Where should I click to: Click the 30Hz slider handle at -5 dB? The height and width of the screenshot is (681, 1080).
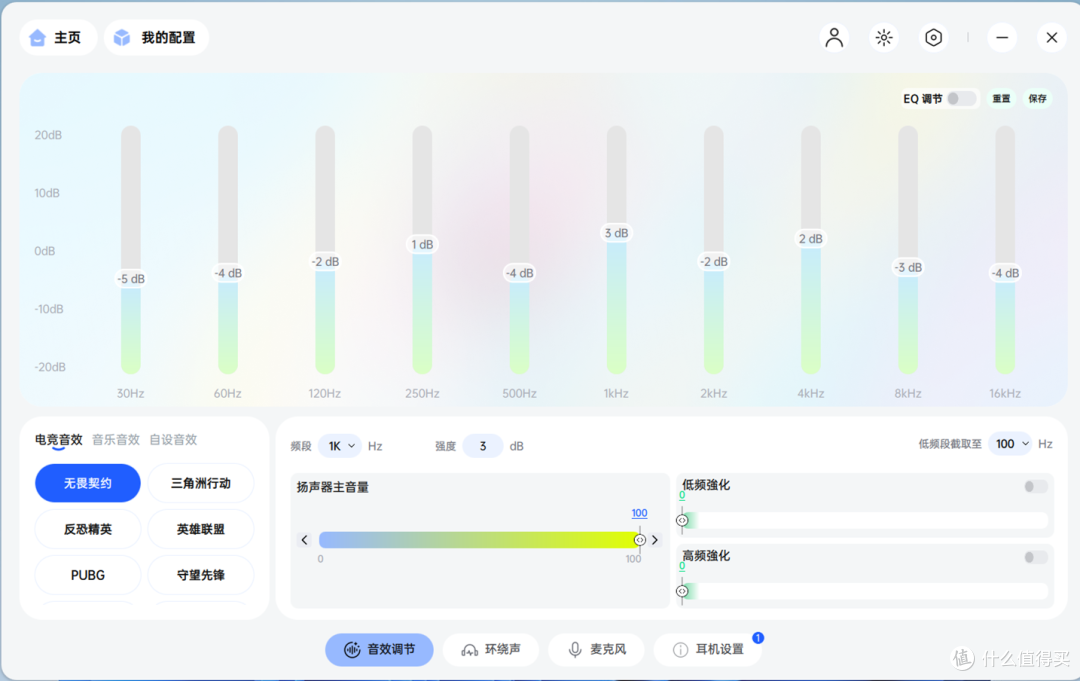(x=131, y=279)
